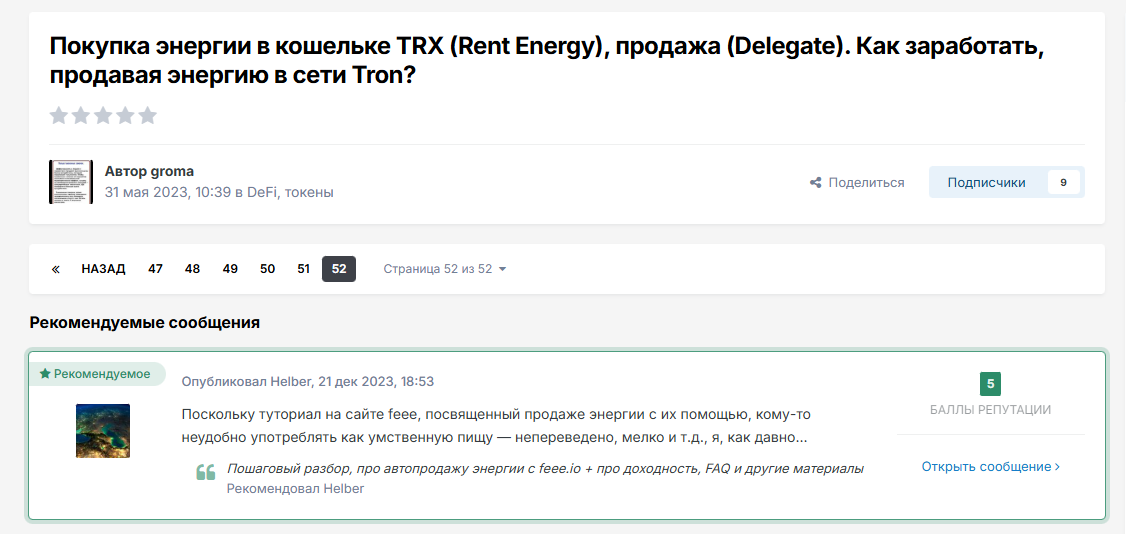Click the Подписчики followers button
This screenshot has width=1126, height=534.
point(986,182)
